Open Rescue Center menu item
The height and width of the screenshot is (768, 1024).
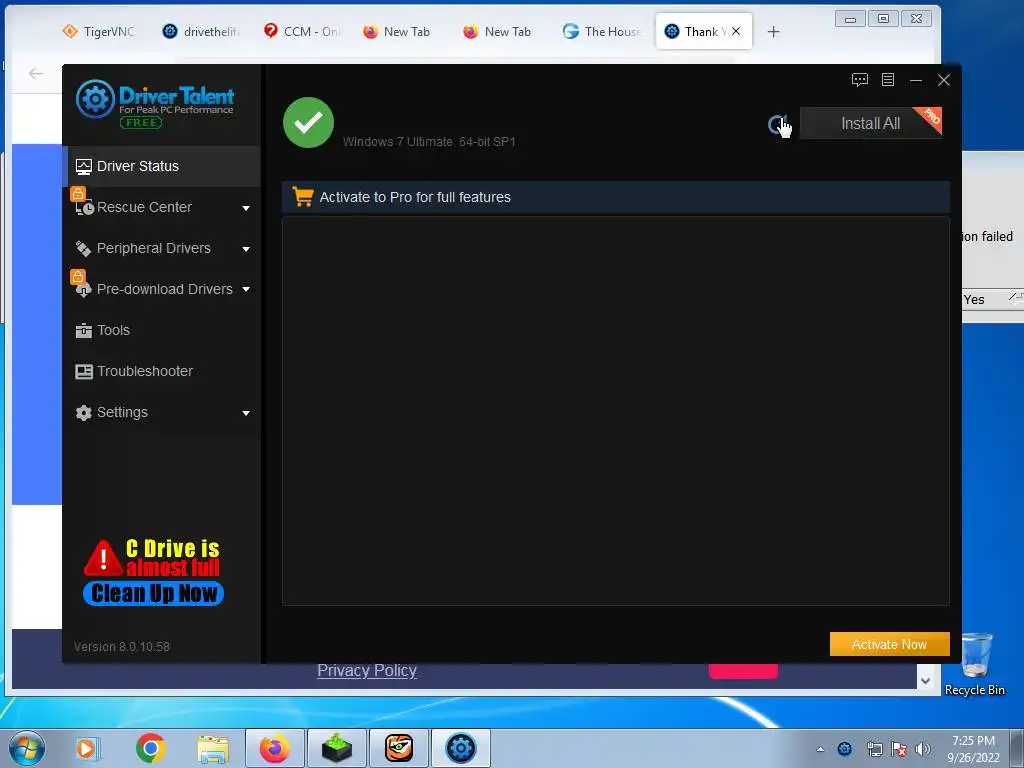[144, 208]
